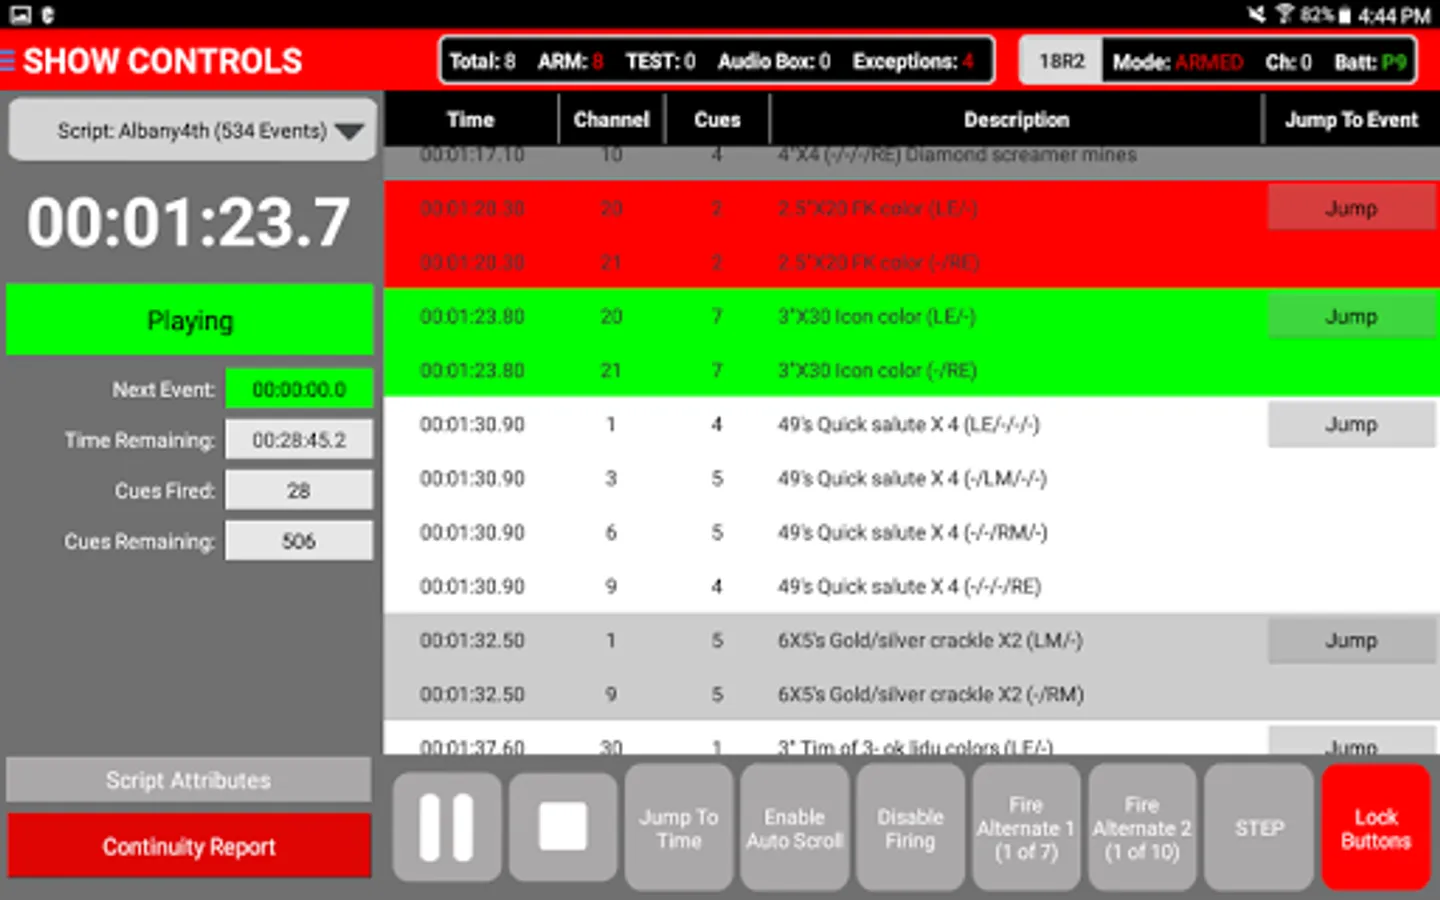Screen dimensions: 1440x900
Task: Click the Channel column header
Action: pyautogui.click(x=612, y=119)
